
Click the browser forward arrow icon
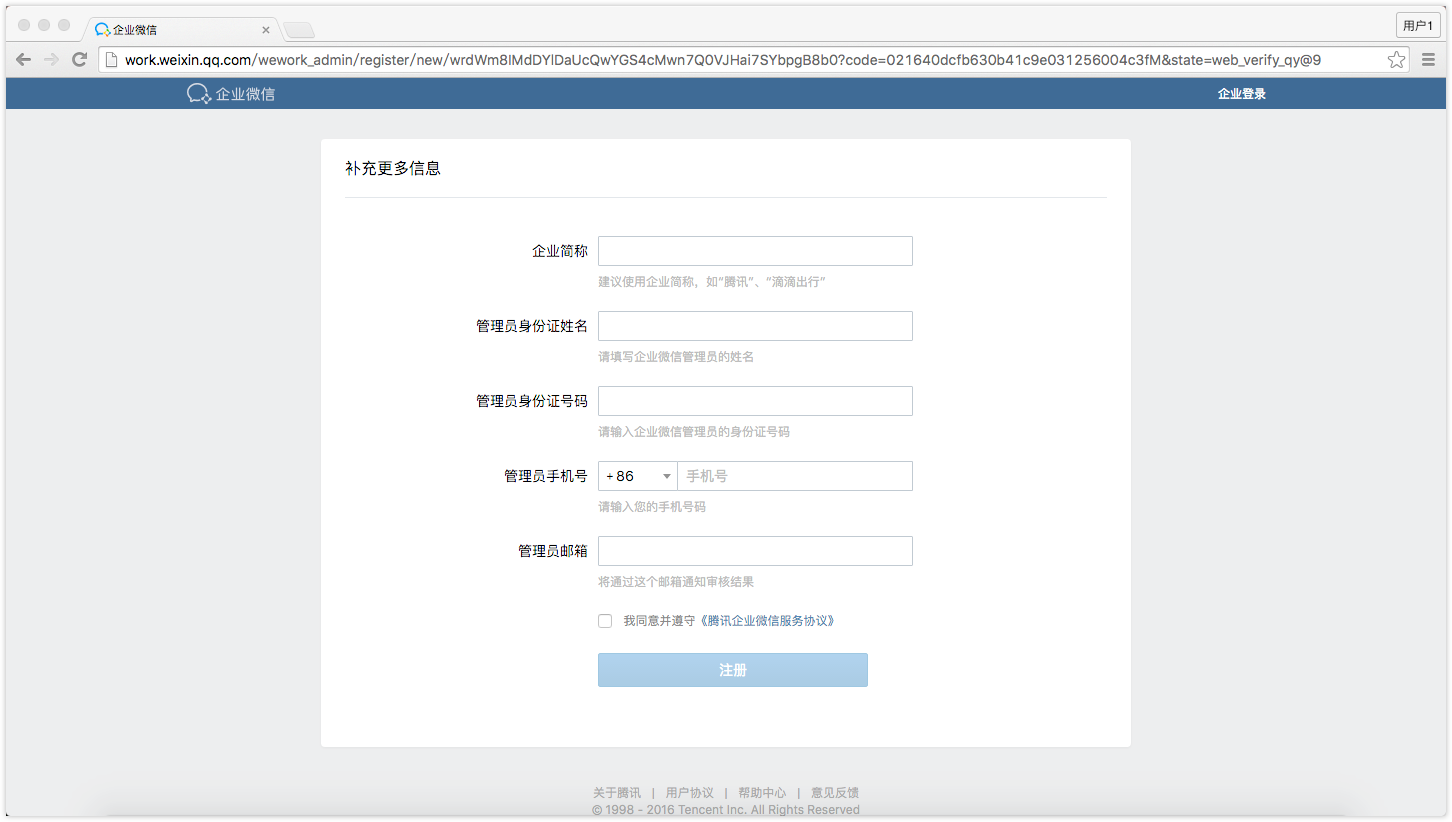coord(51,59)
